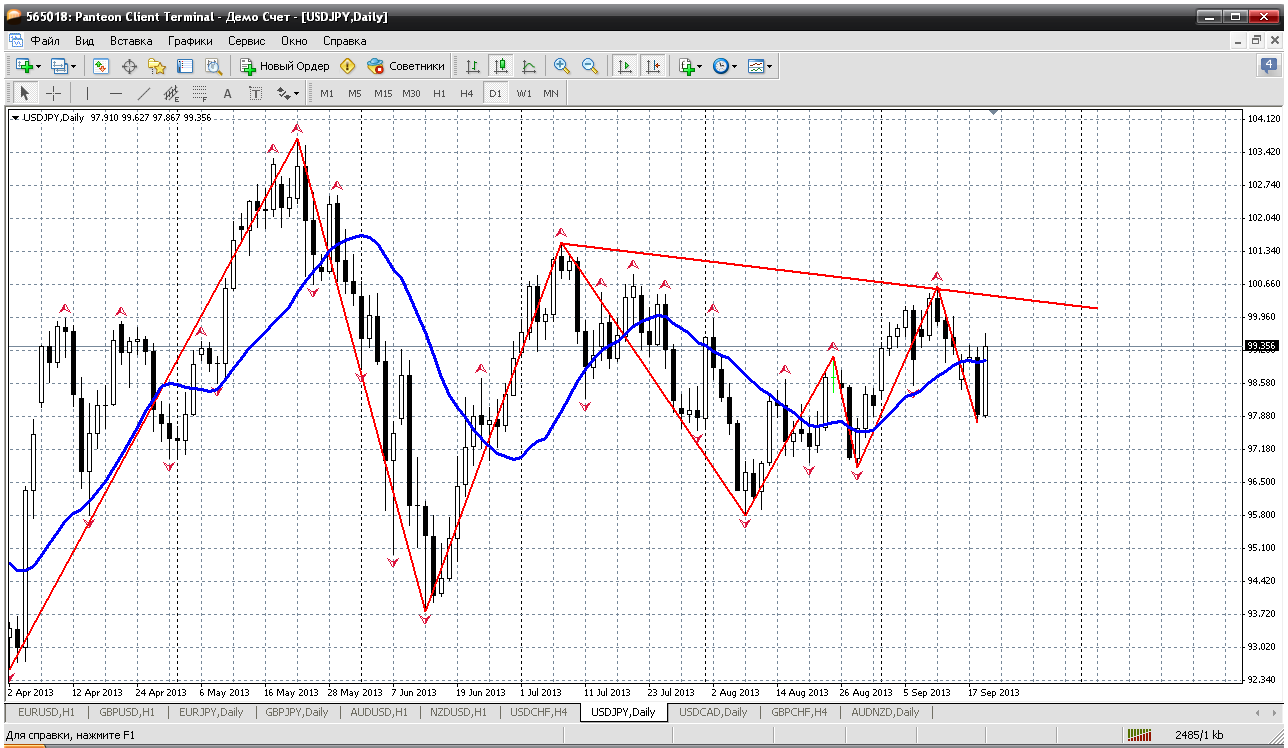
Task: Open the Сервис menu
Action: pyautogui.click(x=246, y=41)
